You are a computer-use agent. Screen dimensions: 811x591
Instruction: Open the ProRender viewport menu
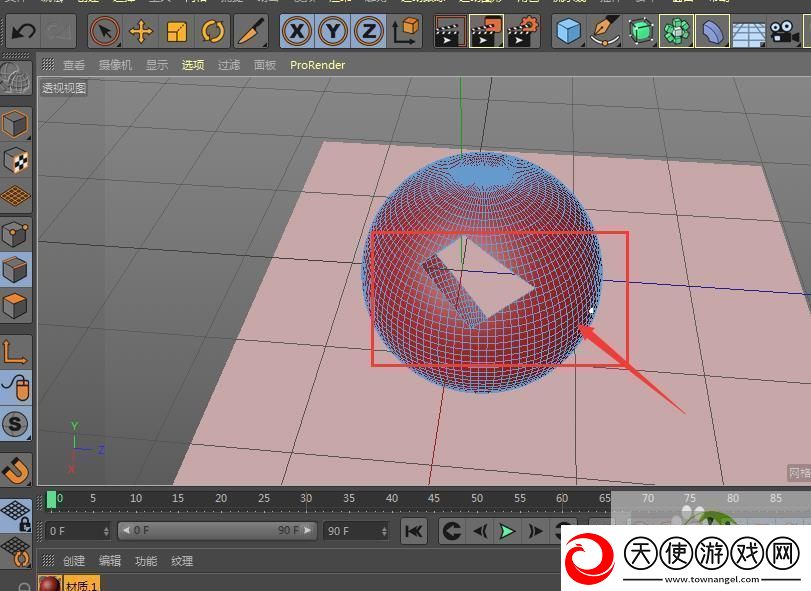318,65
